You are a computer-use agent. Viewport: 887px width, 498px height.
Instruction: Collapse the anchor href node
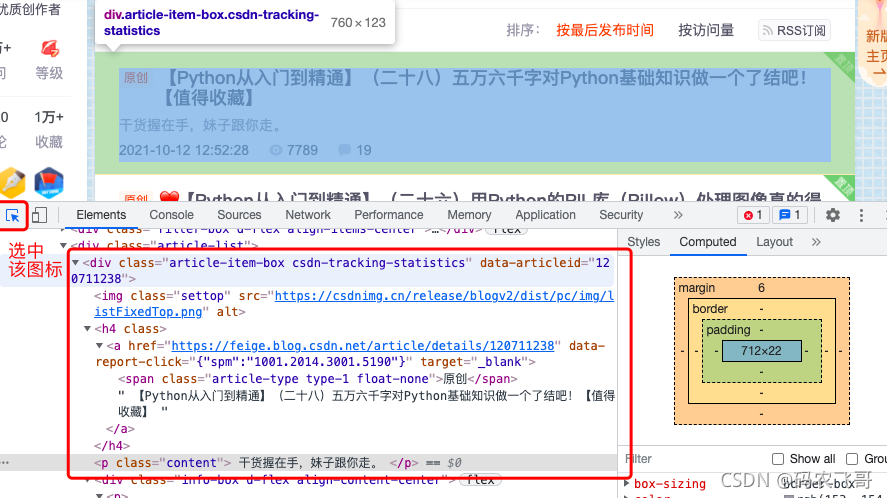tap(99, 346)
